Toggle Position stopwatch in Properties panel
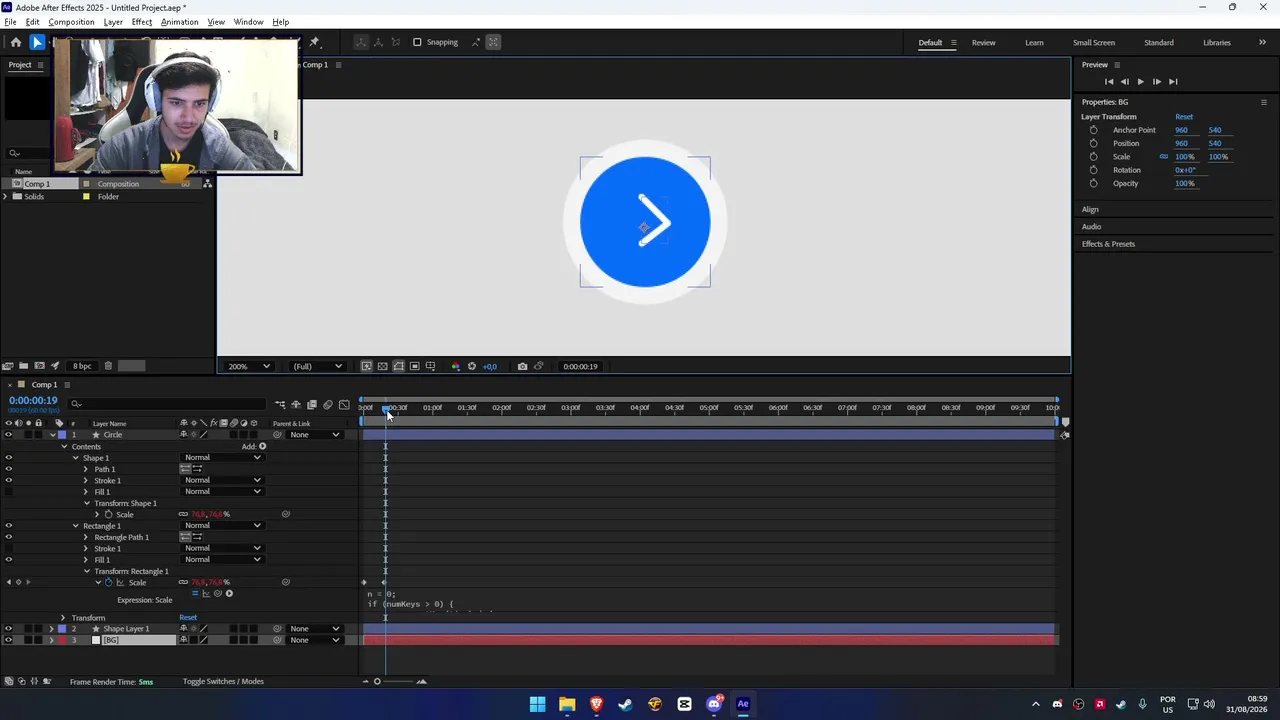The height and width of the screenshot is (720, 1280). (1093, 143)
